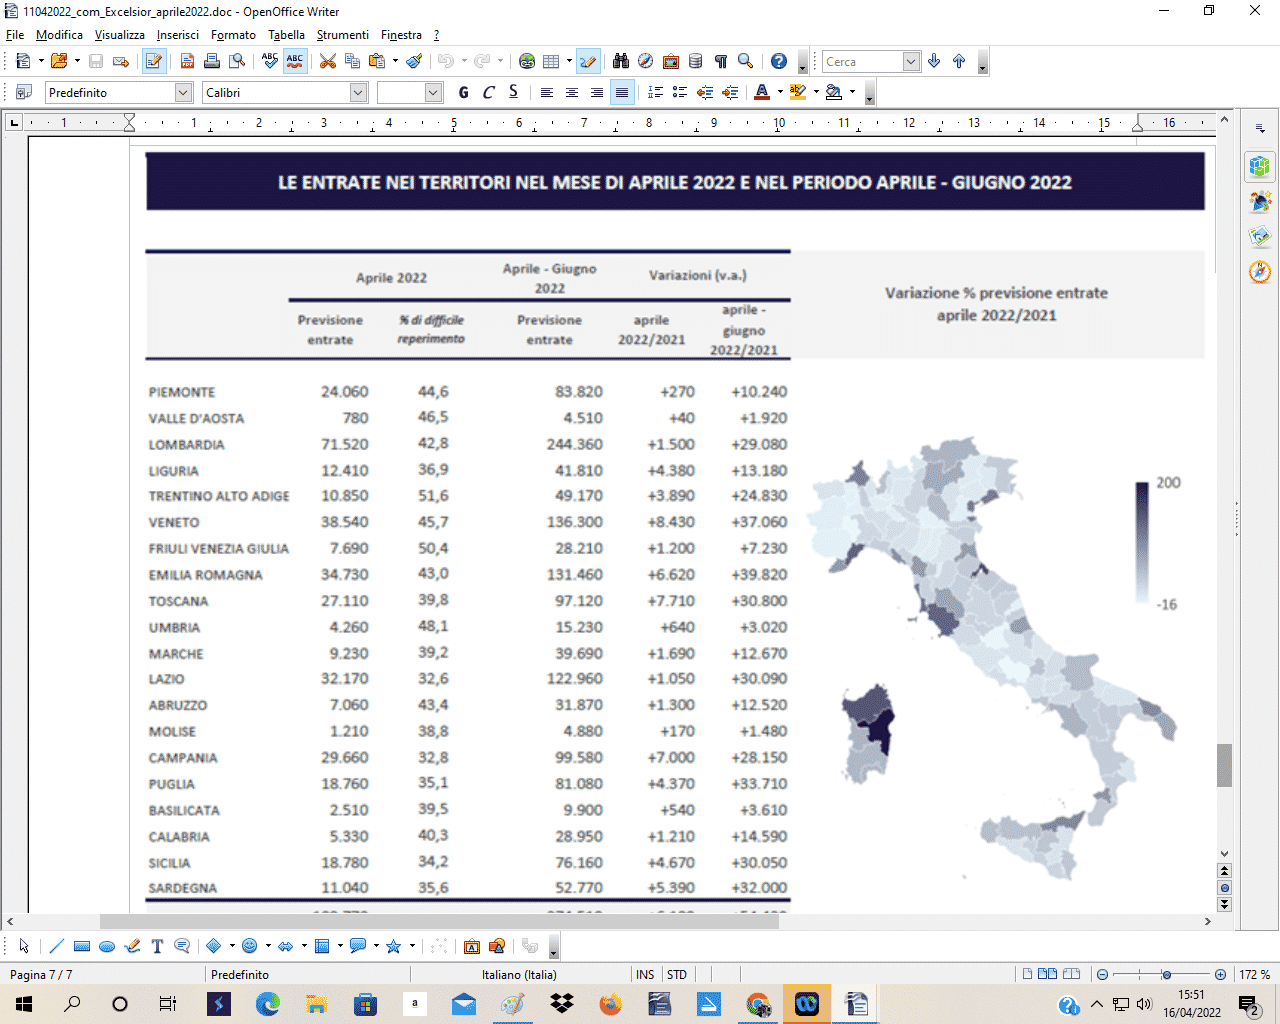The width and height of the screenshot is (1280, 1024).
Task: Click the Print file directly icon
Action: [212, 61]
